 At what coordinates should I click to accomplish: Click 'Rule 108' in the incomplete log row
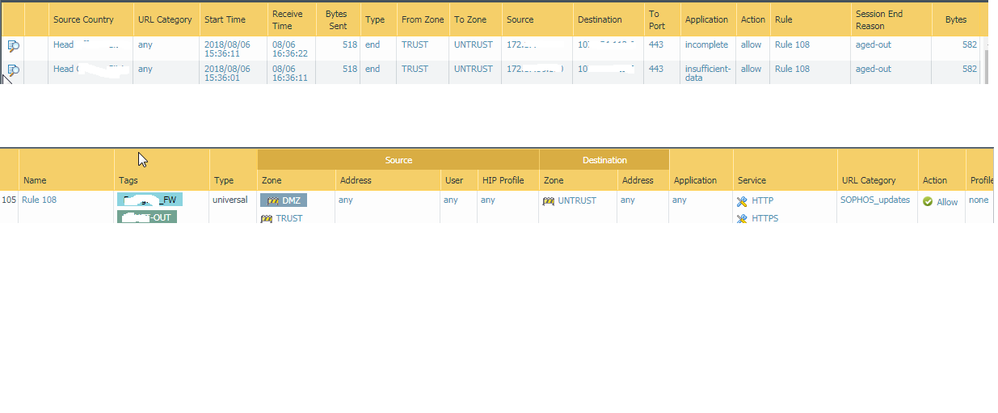point(792,45)
